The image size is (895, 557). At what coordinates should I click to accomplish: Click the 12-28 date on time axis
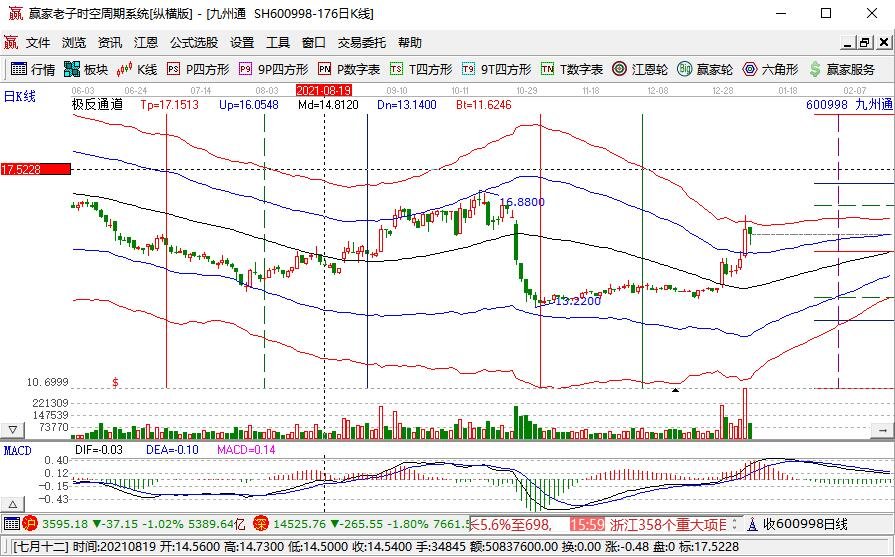[723, 91]
